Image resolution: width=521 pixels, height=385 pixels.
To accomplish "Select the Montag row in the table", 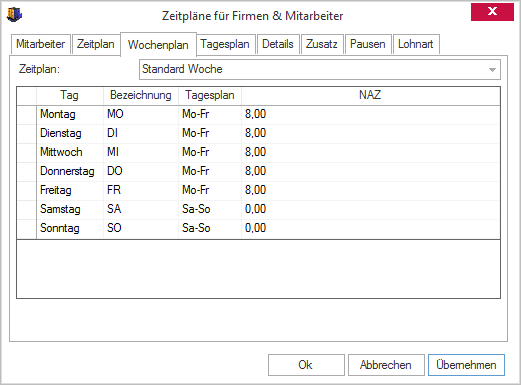I will 258,115.
